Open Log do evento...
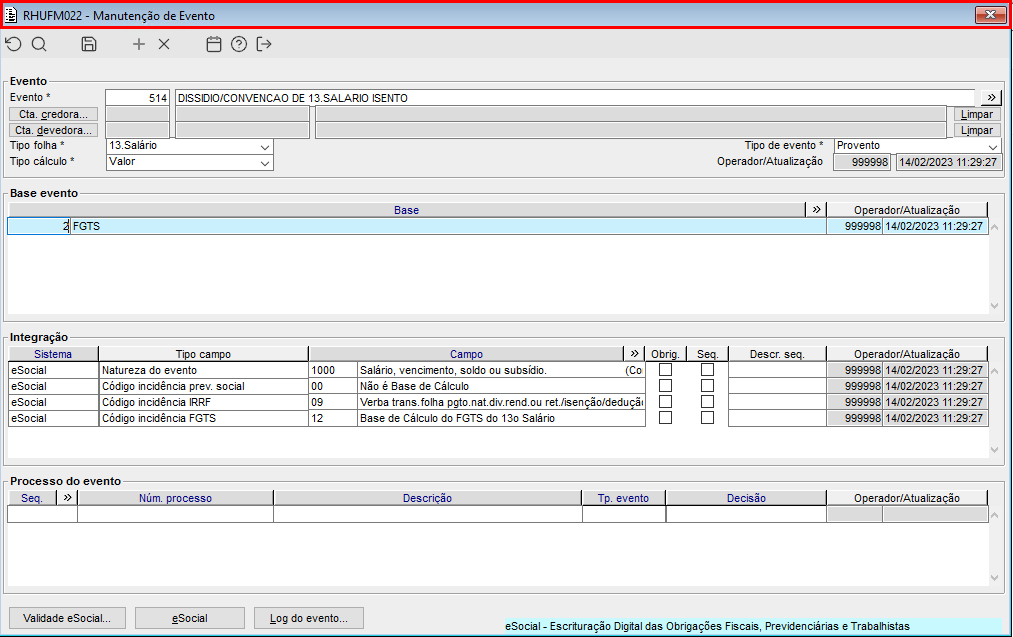 (x=309, y=618)
